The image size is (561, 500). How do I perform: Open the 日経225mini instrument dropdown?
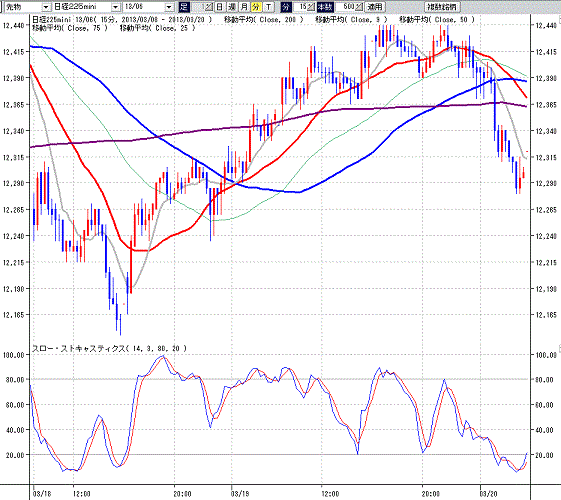pos(115,7)
